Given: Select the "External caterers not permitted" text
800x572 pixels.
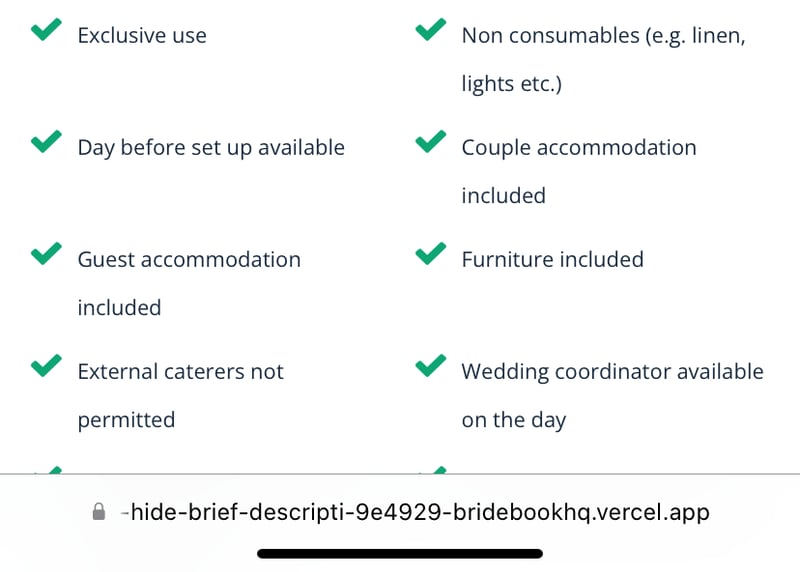Looking at the screenshot, I should [x=180, y=395].
